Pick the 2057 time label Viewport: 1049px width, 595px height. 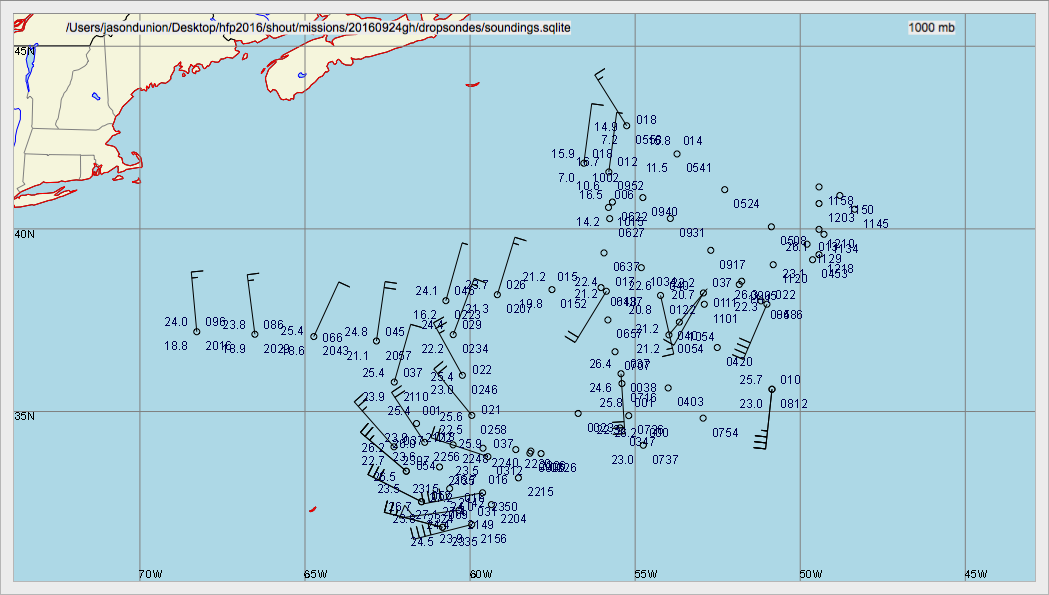coord(398,355)
